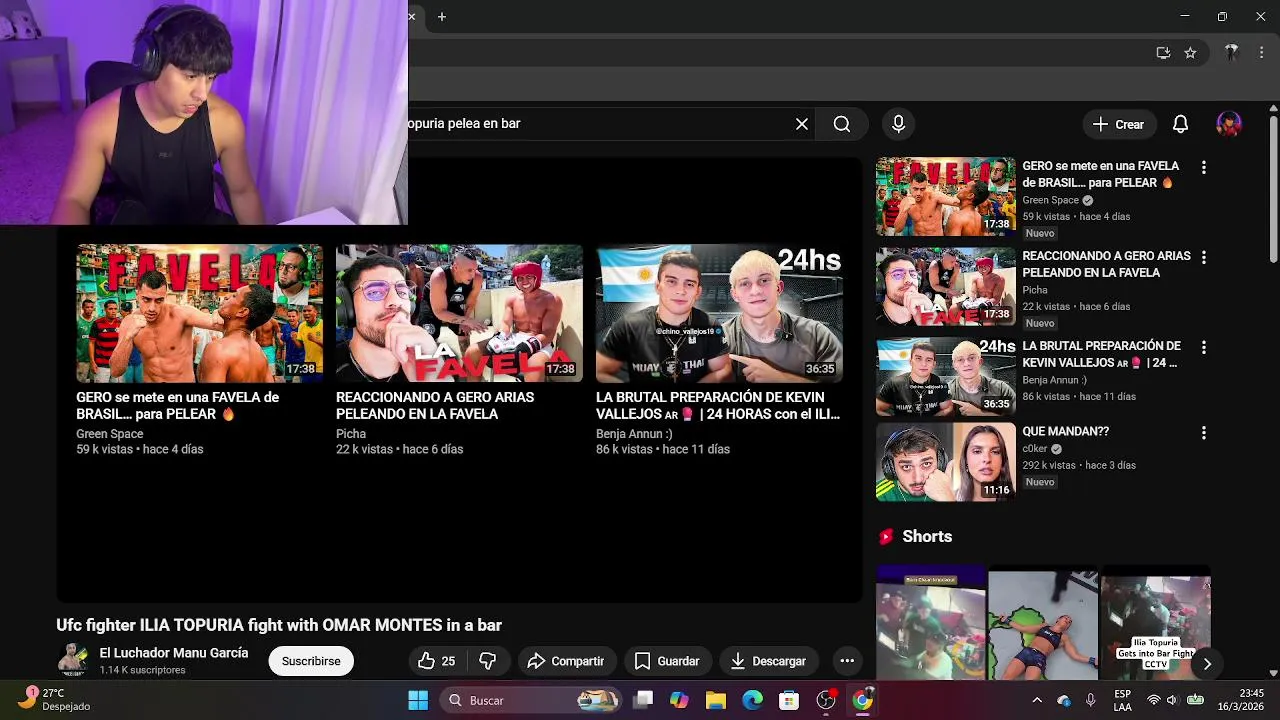1280x720 pixels.
Task: Open Wi-Fi network tray icon
Action: (x=1154, y=700)
